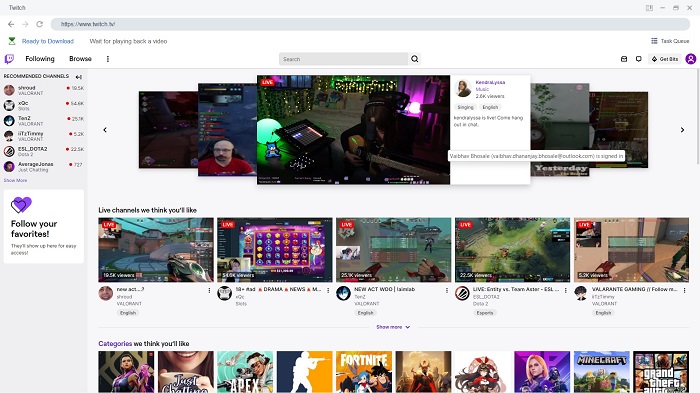This screenshot has width=700, height=393.
Task: Open the user profile avatar menu
Action: click(x=691, y=59)
